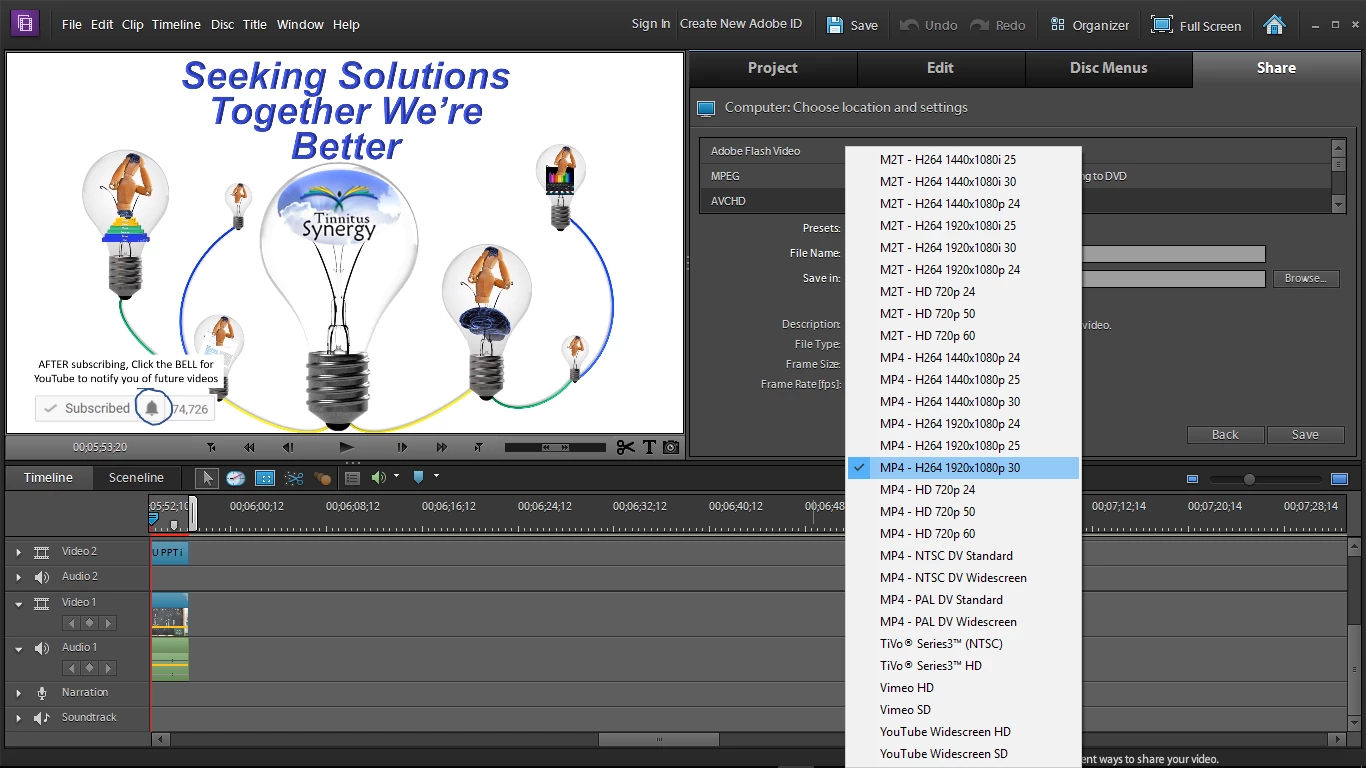Expand the Video 2 track
The image size is (1366, 768).
(18, 552)
